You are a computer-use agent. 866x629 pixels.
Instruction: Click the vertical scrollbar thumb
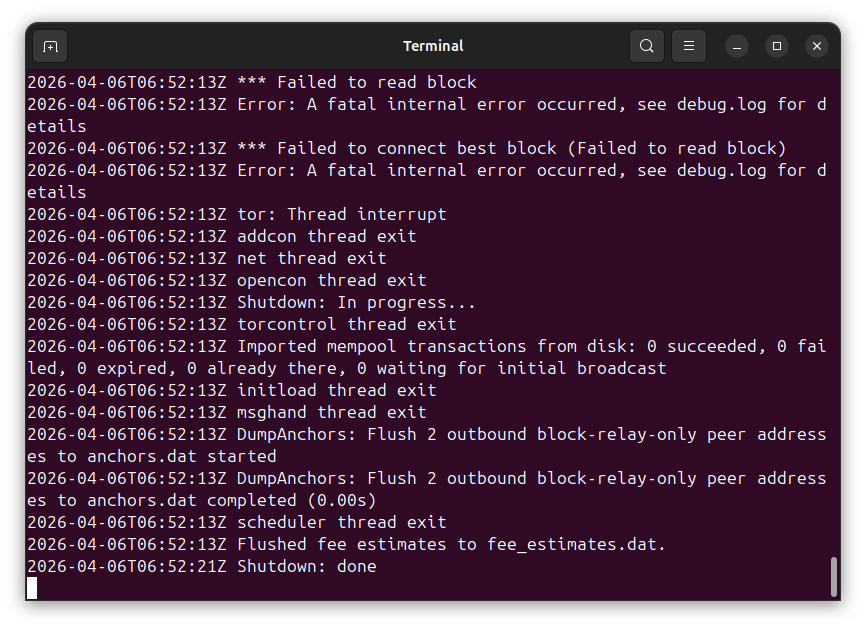tap(833, 577)
